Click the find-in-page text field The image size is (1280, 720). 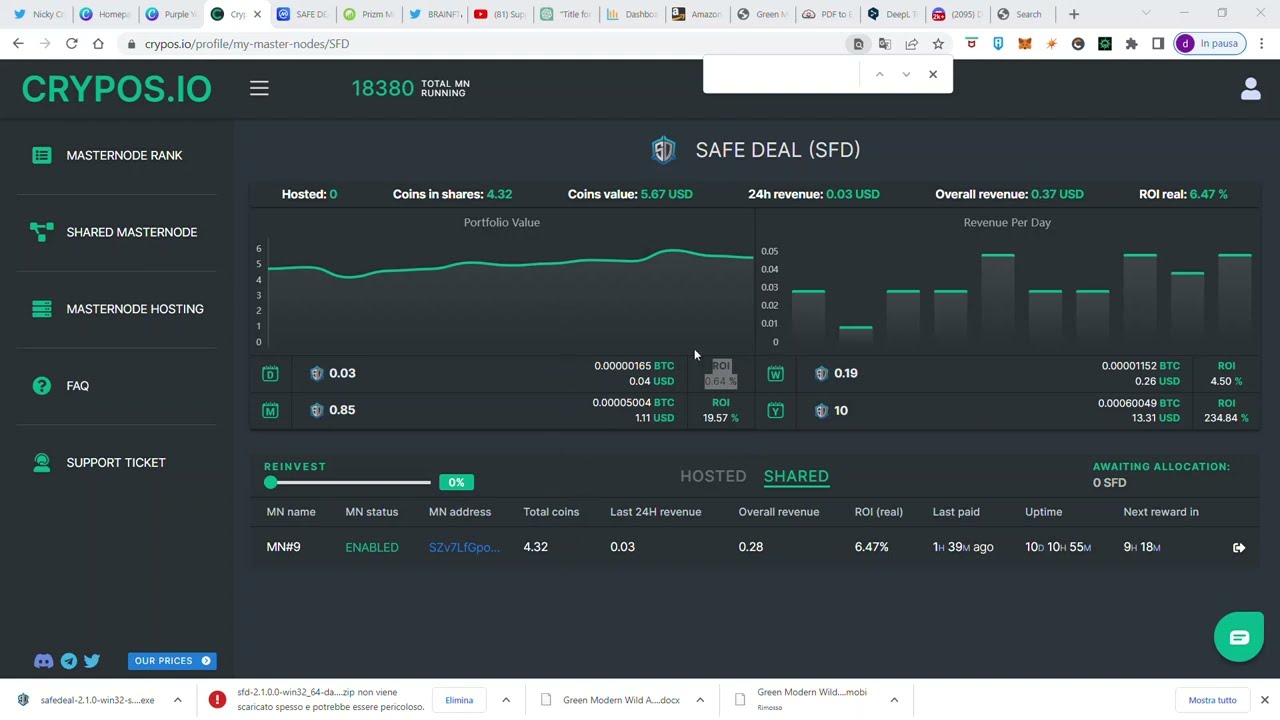tap(783, 74)
